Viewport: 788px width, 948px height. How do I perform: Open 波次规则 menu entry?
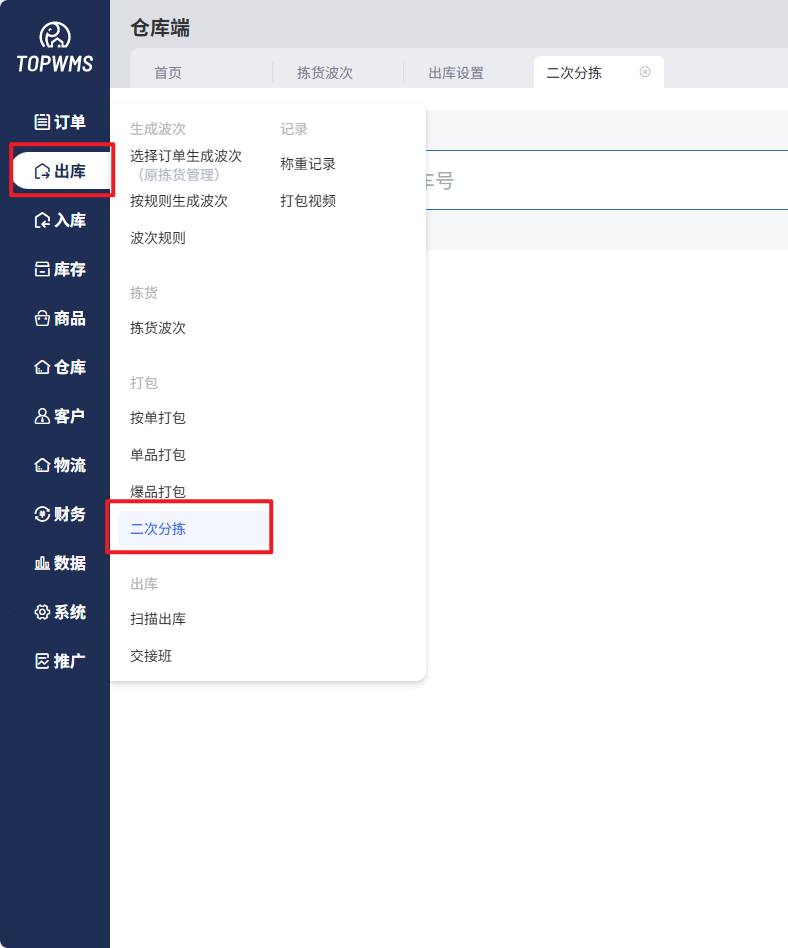[x=158, y=238]
